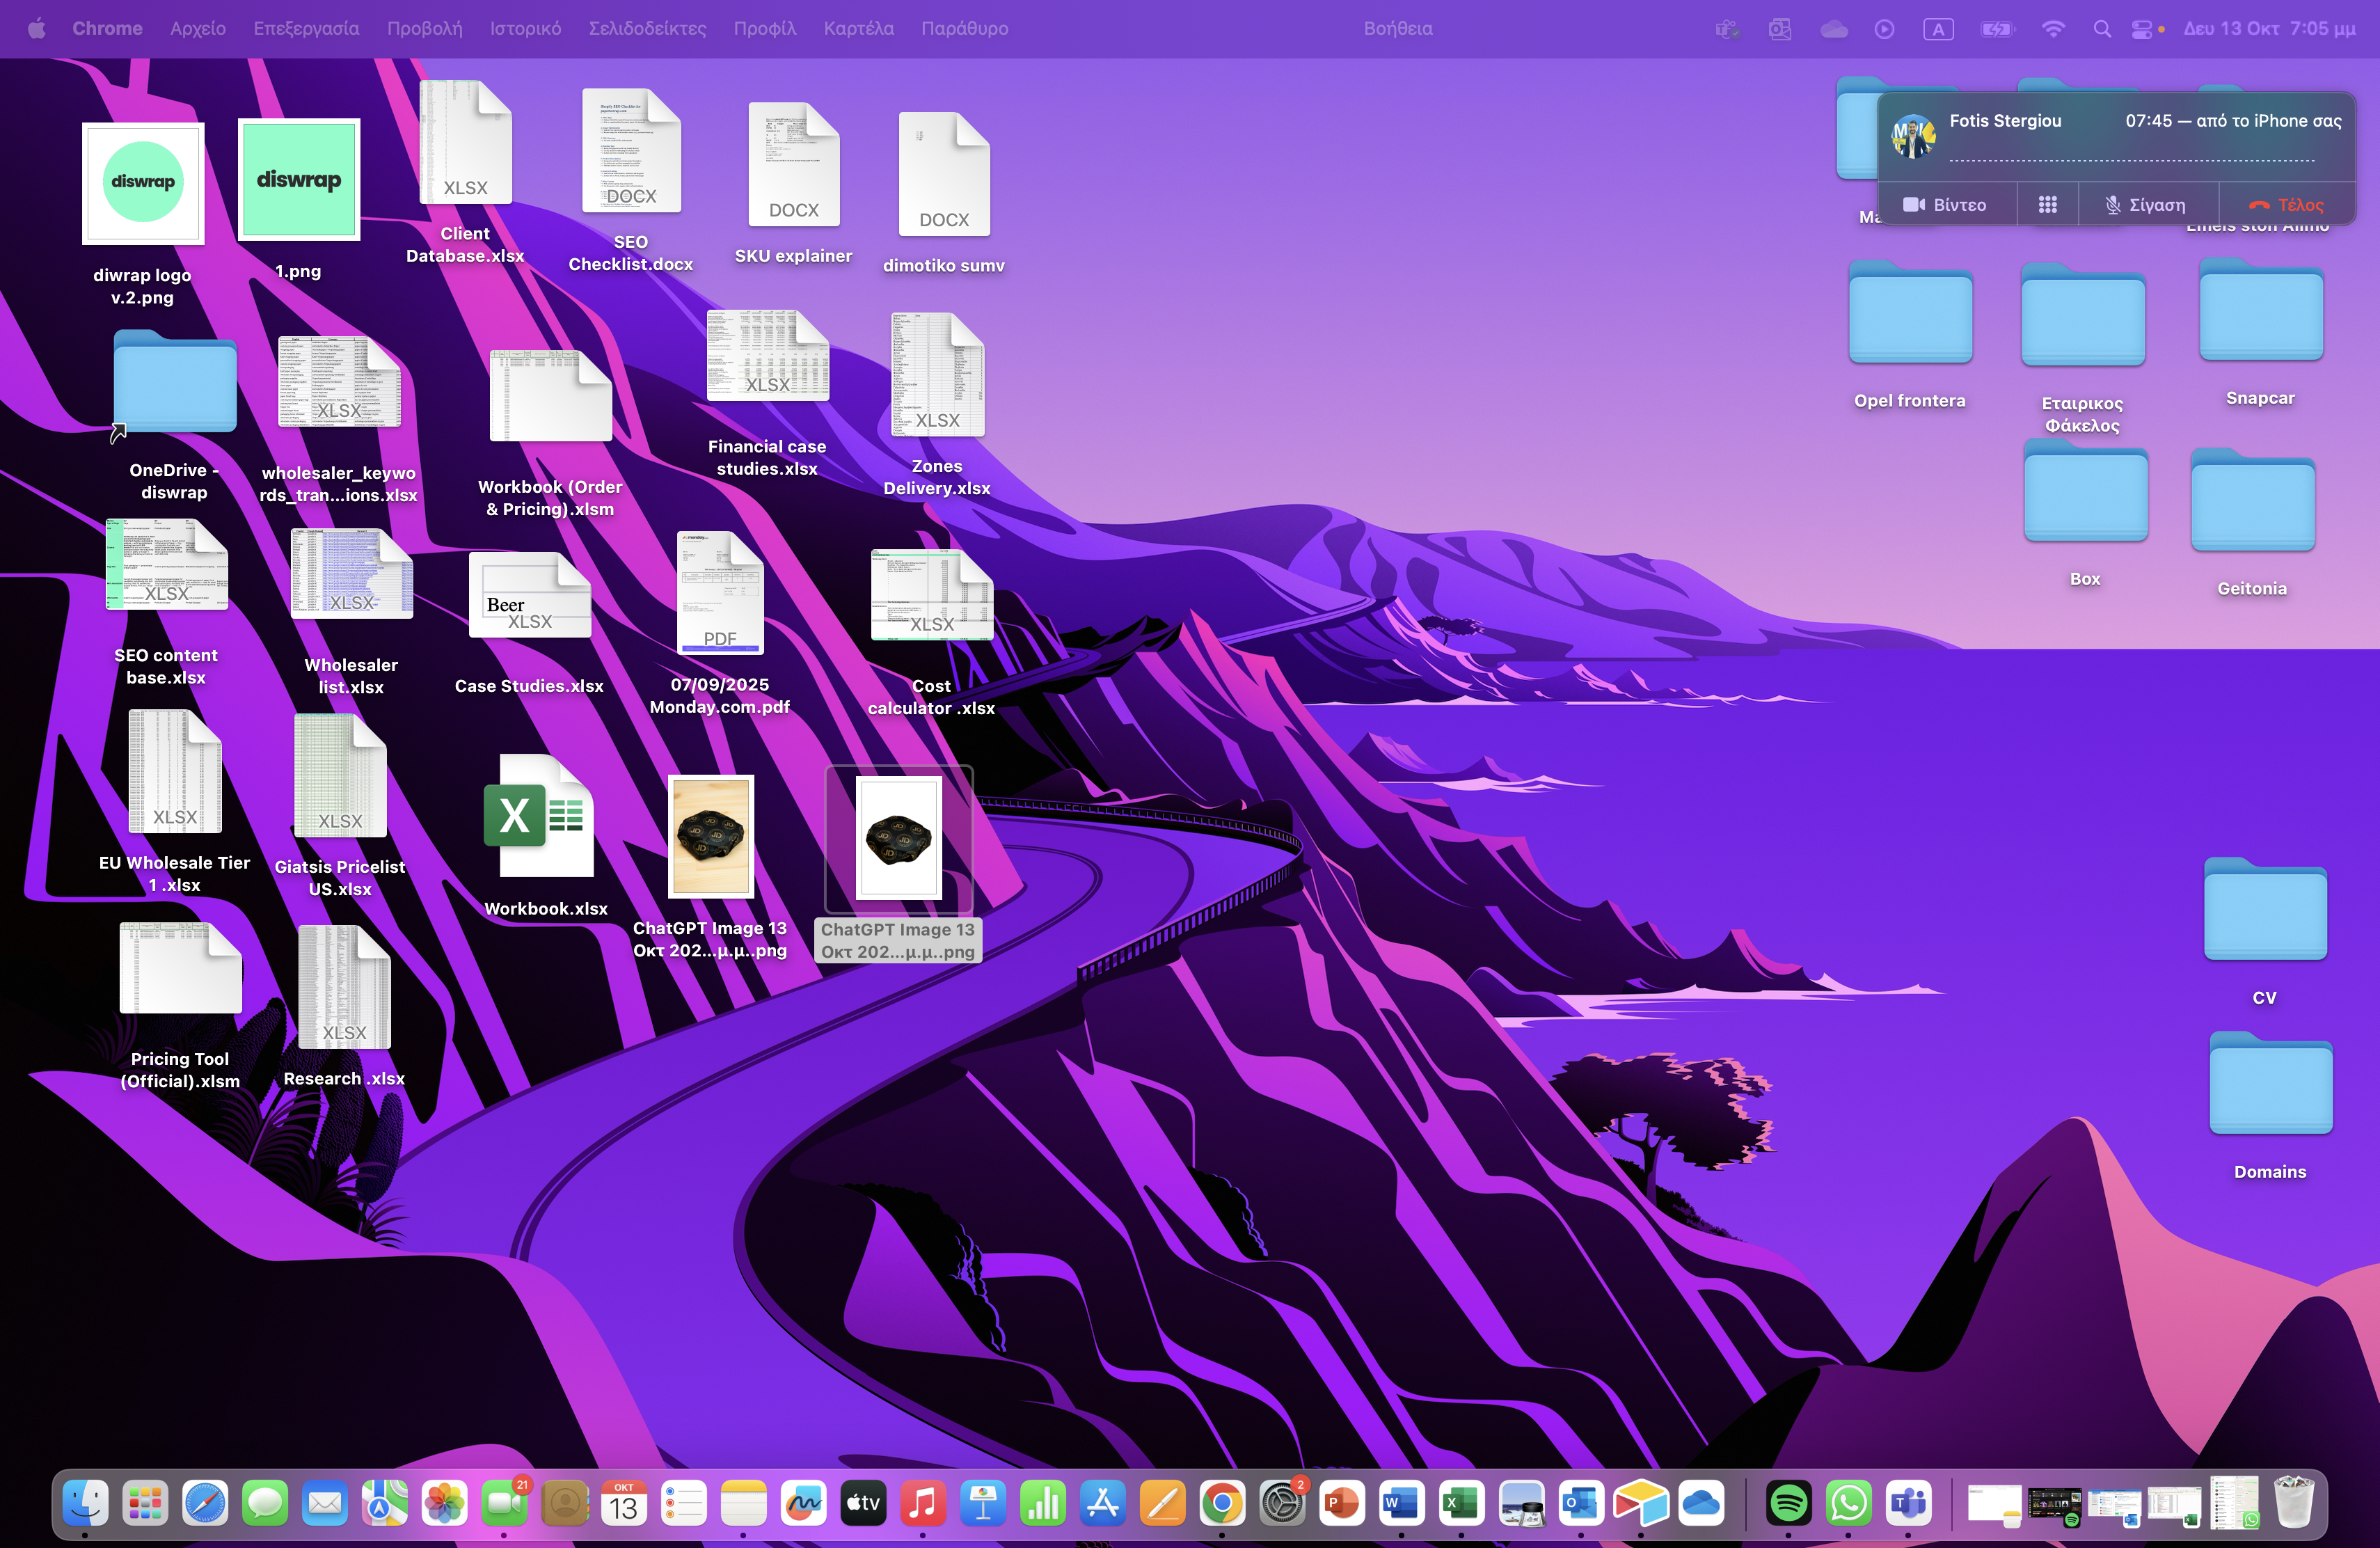Image resolution: width=2380 pixels, height=1548 pixels.
Task: Launch WhatsApp in the dock
Action: click(1848, 1503)
